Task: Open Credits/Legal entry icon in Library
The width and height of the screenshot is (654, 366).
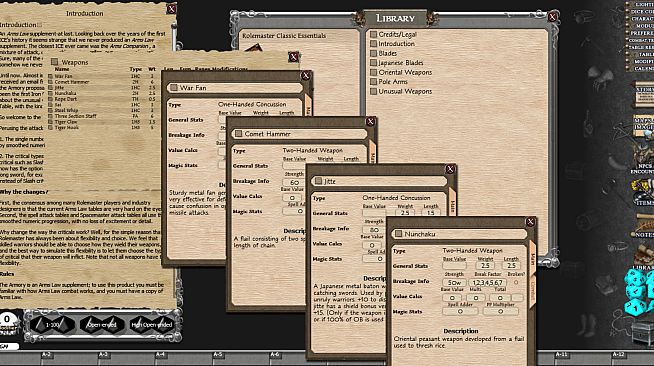Action: (374, 34)
